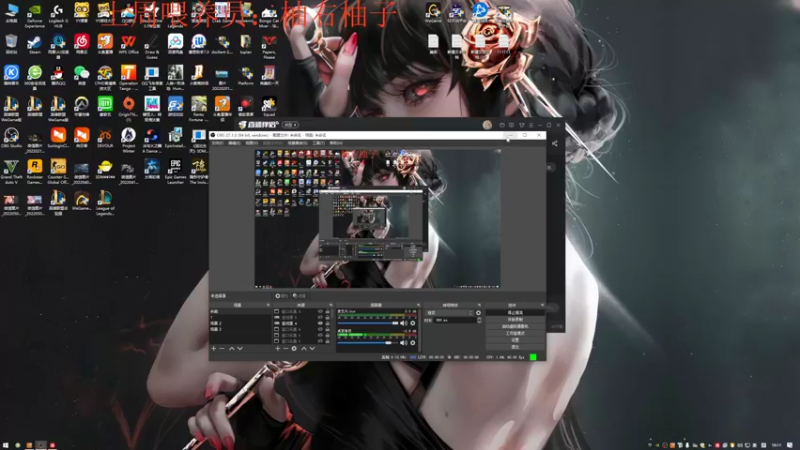Viewport: 800px width, 450px height.
Task: Open WeChat desktop icon
Action: (82, 77)
